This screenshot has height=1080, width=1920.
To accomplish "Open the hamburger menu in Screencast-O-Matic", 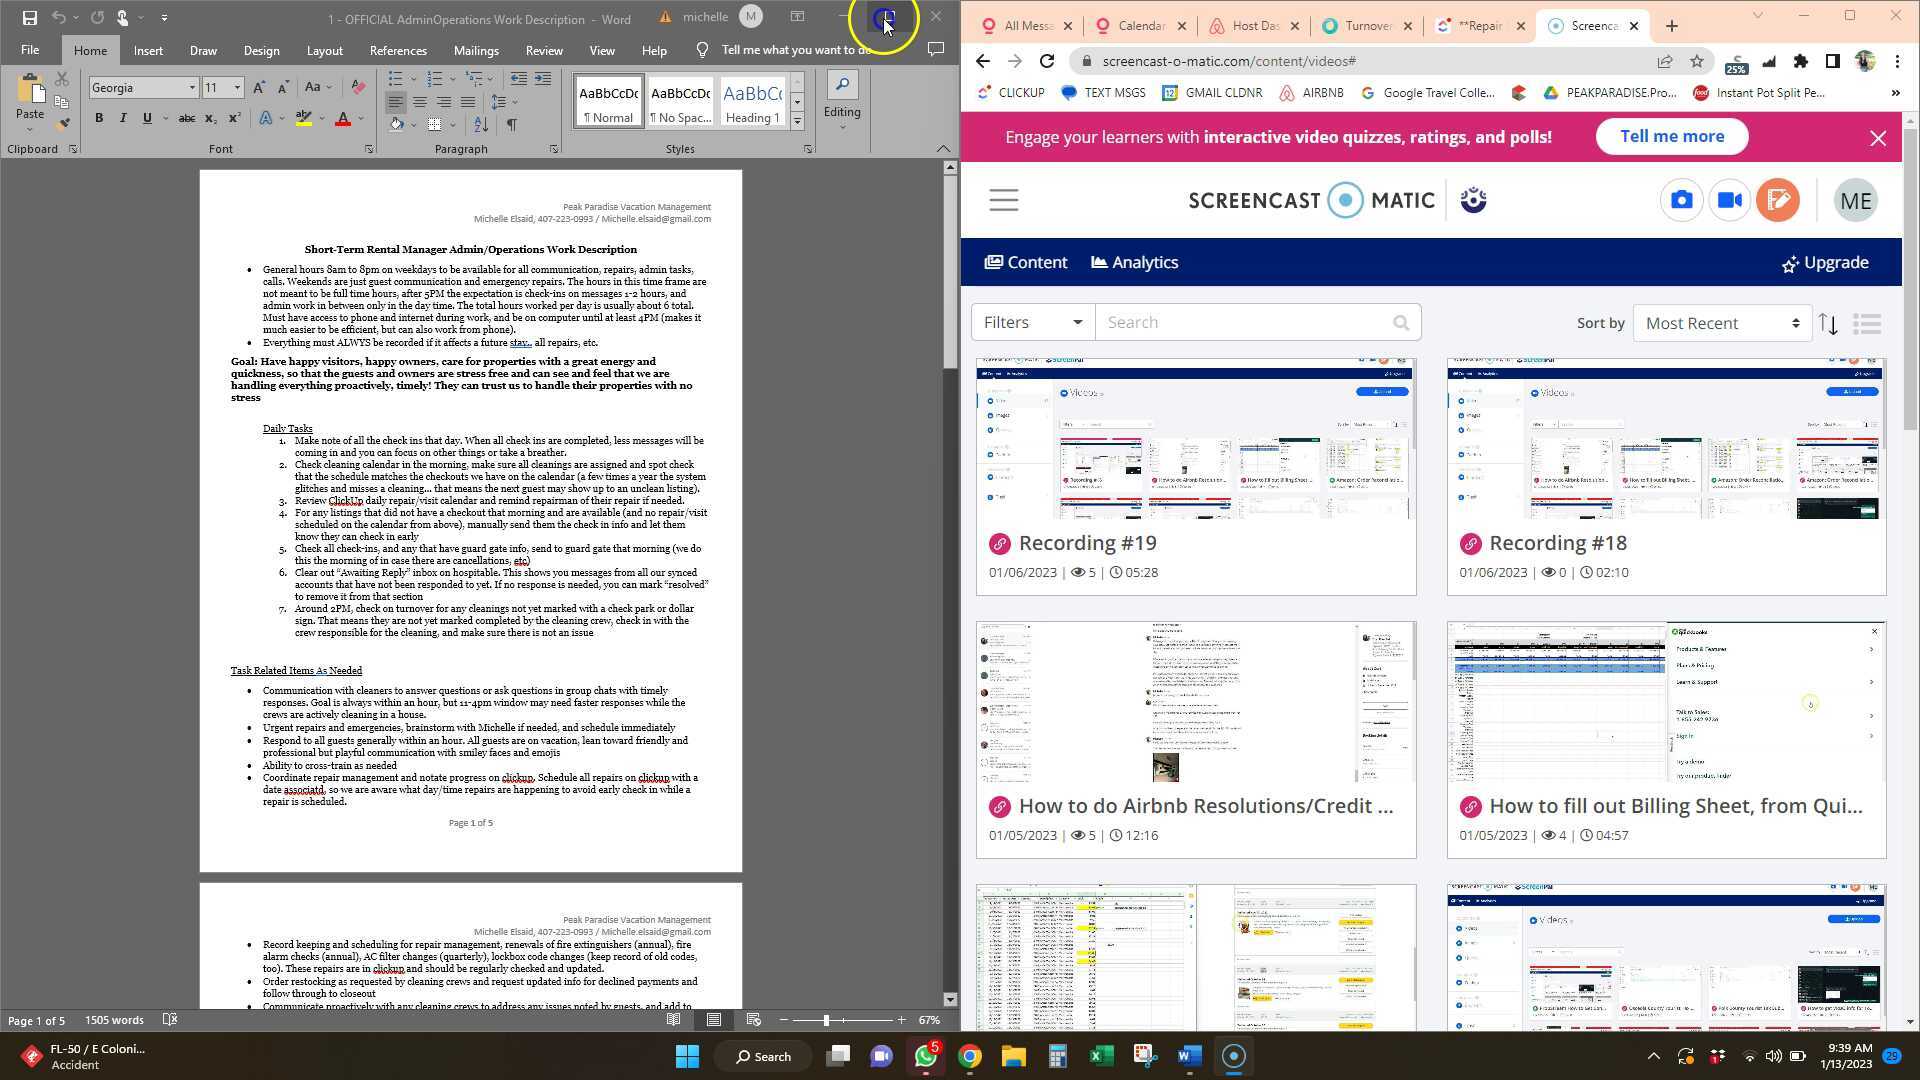I will 1004,201.
